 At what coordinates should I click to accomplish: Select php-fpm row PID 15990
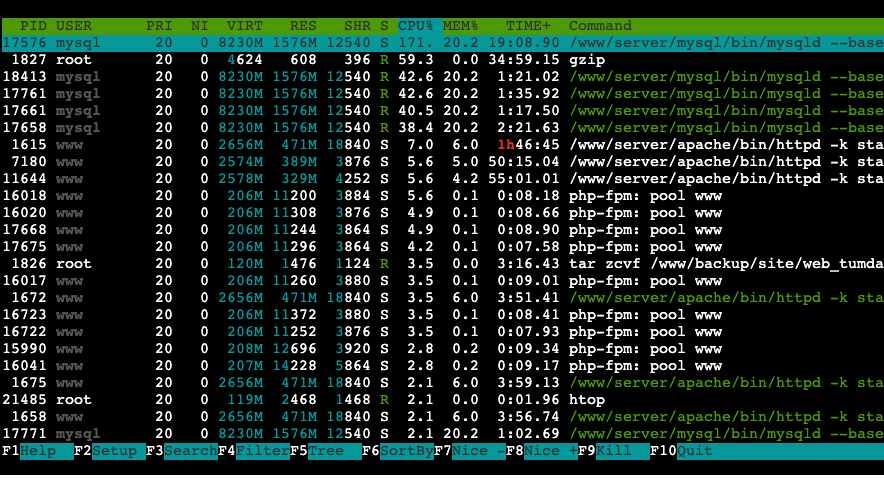point(443,349)
